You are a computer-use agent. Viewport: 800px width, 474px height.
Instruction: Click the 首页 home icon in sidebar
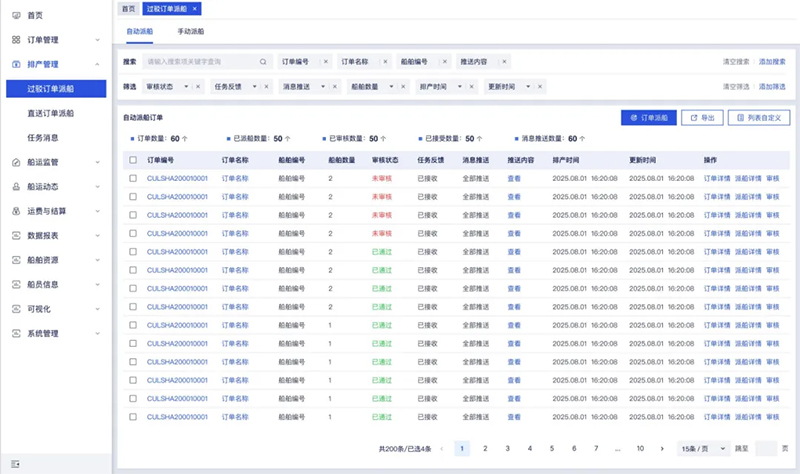click(16, 15)
